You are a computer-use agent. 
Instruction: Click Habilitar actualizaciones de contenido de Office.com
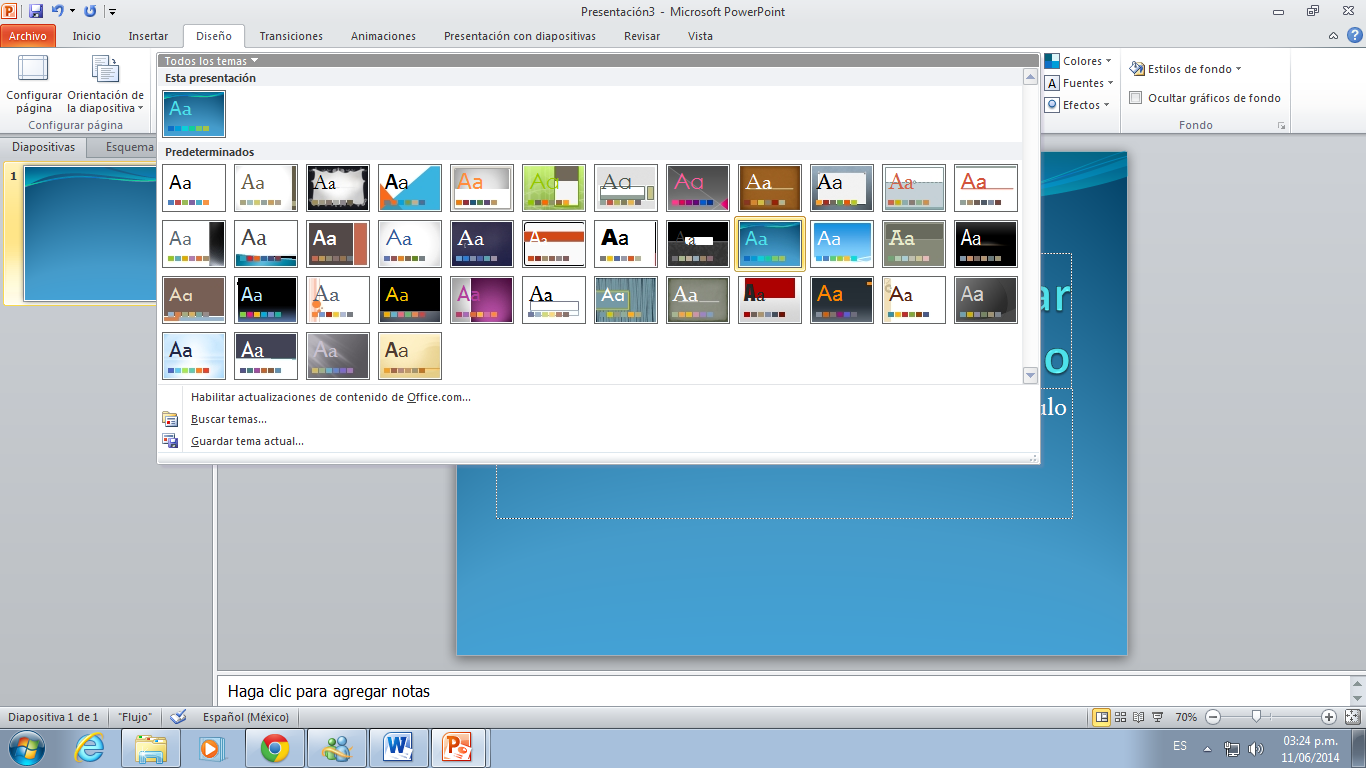pos(331,397)
